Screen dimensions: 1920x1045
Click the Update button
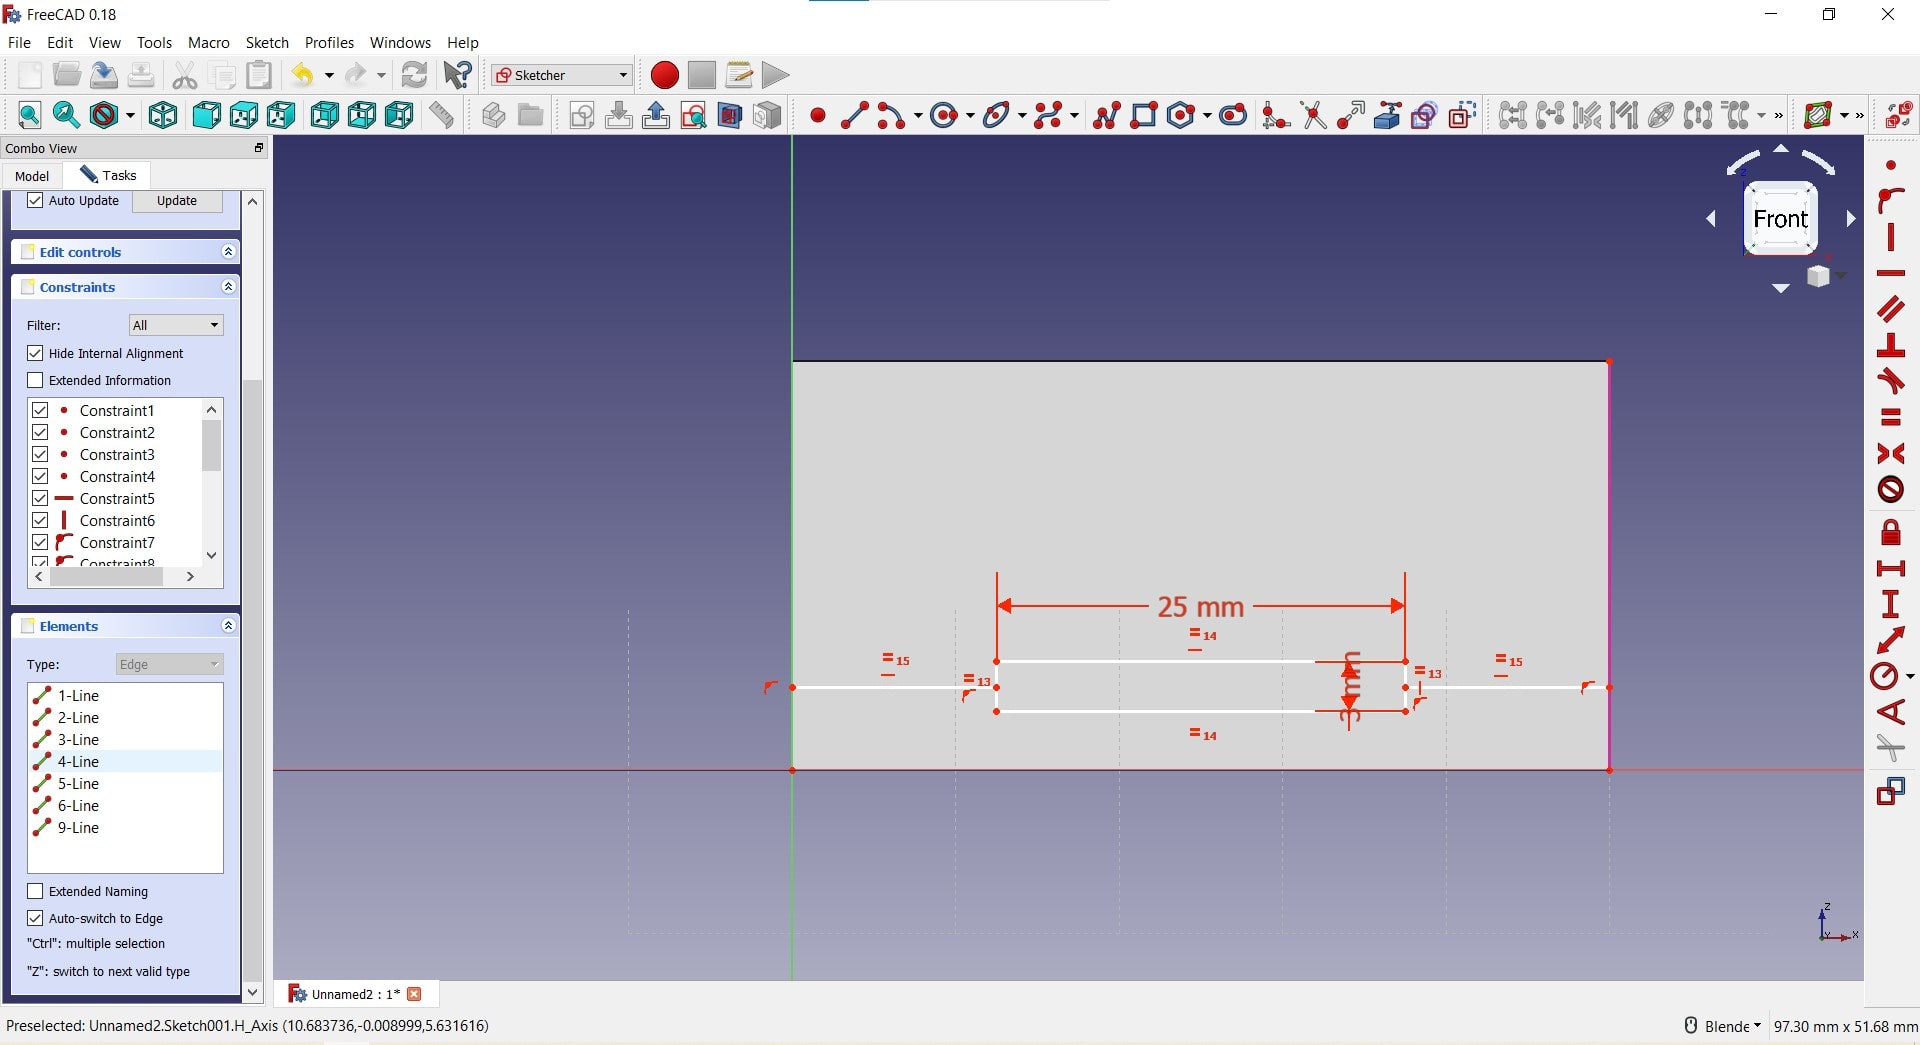pos(177,201)
